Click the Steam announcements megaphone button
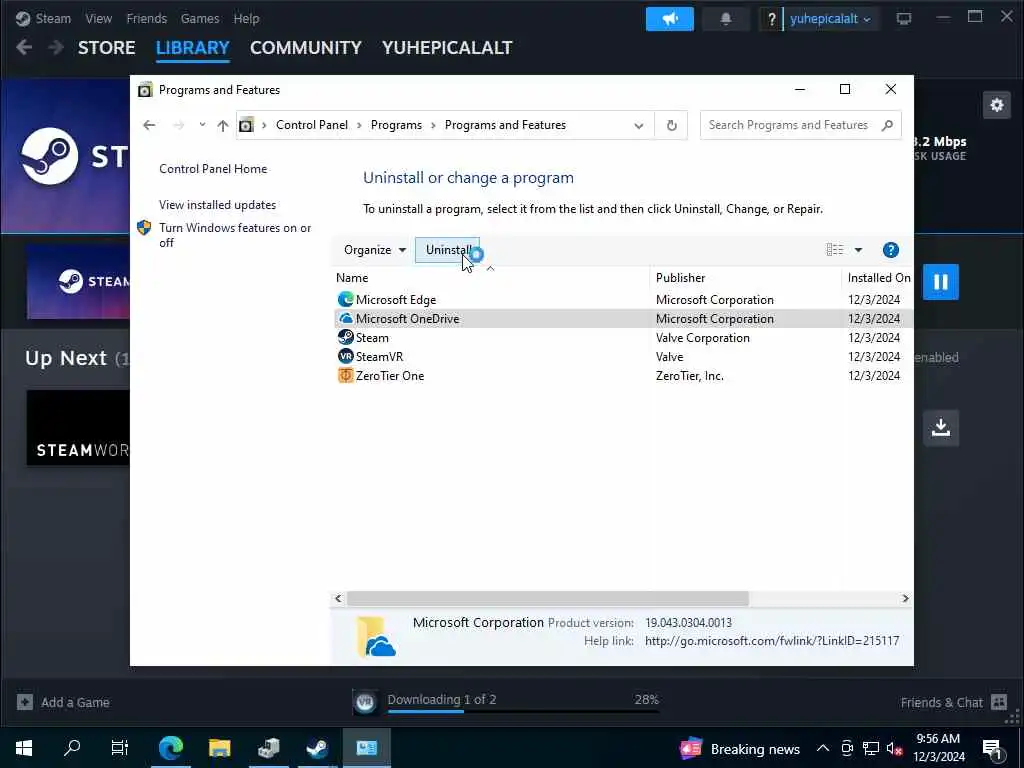The width and height of the screenshot is (1024, 768). pyautogui.click(x=669, y=19)
